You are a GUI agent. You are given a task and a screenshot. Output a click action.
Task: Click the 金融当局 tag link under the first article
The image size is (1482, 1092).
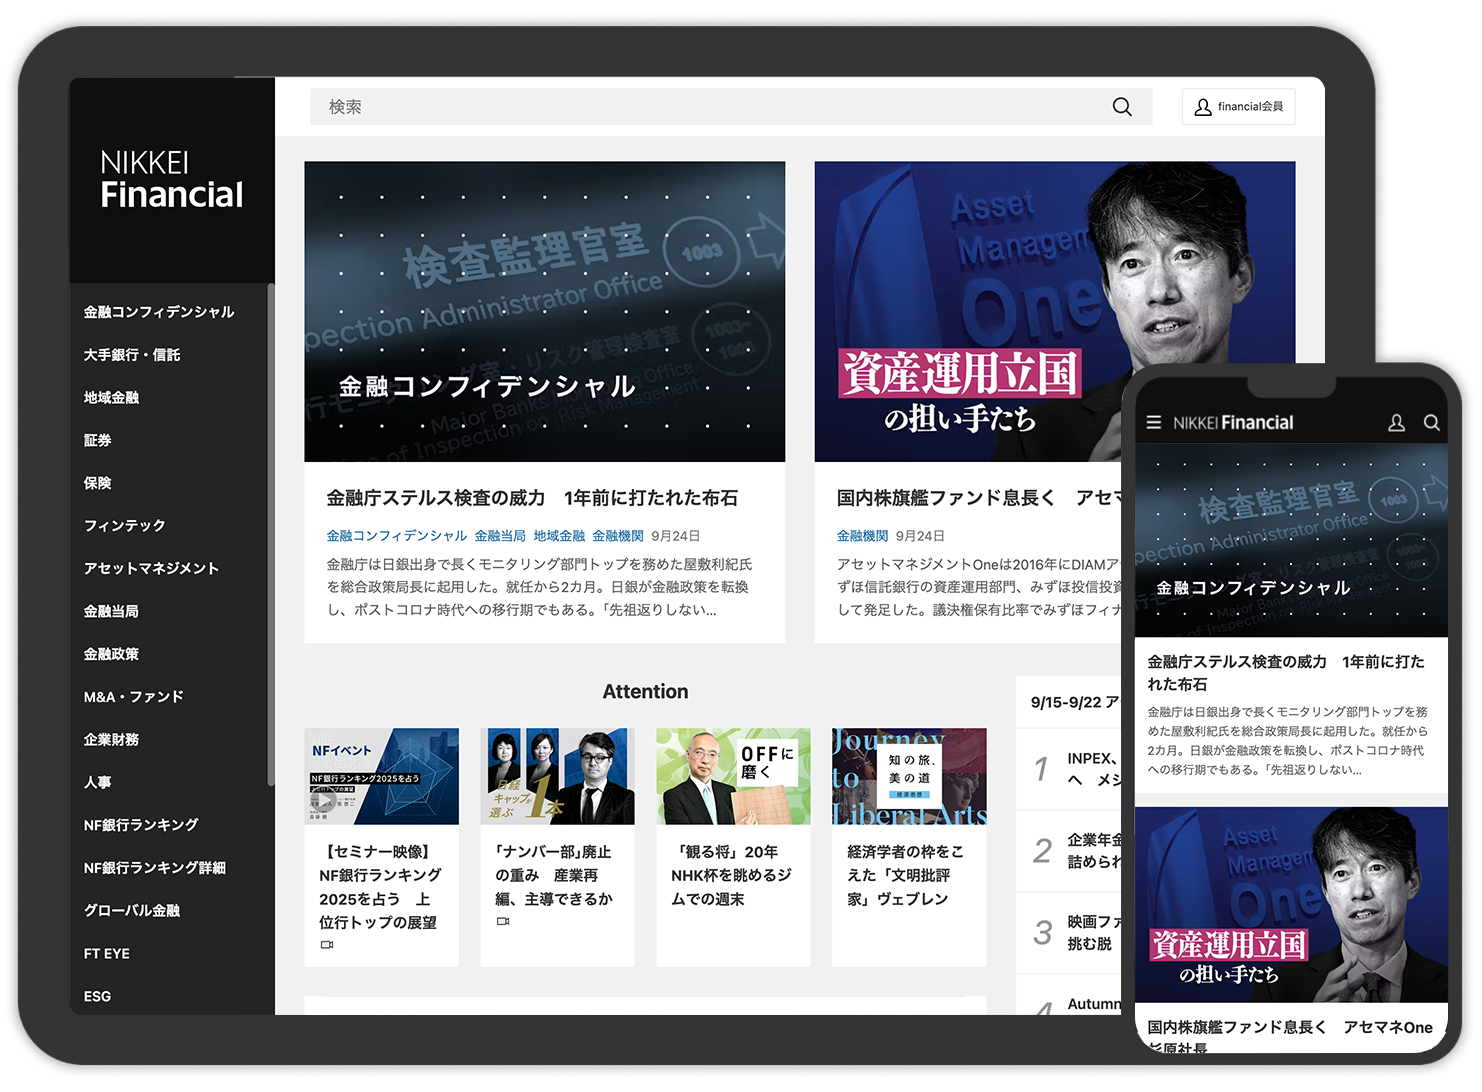500,536
